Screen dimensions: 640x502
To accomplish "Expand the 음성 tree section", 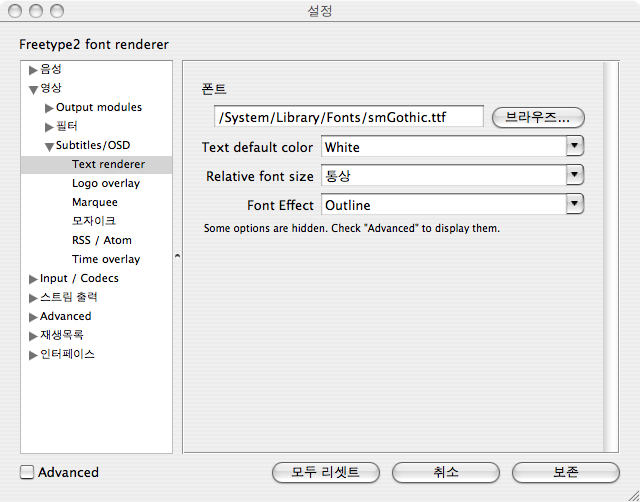I will [x=33, y=70].
